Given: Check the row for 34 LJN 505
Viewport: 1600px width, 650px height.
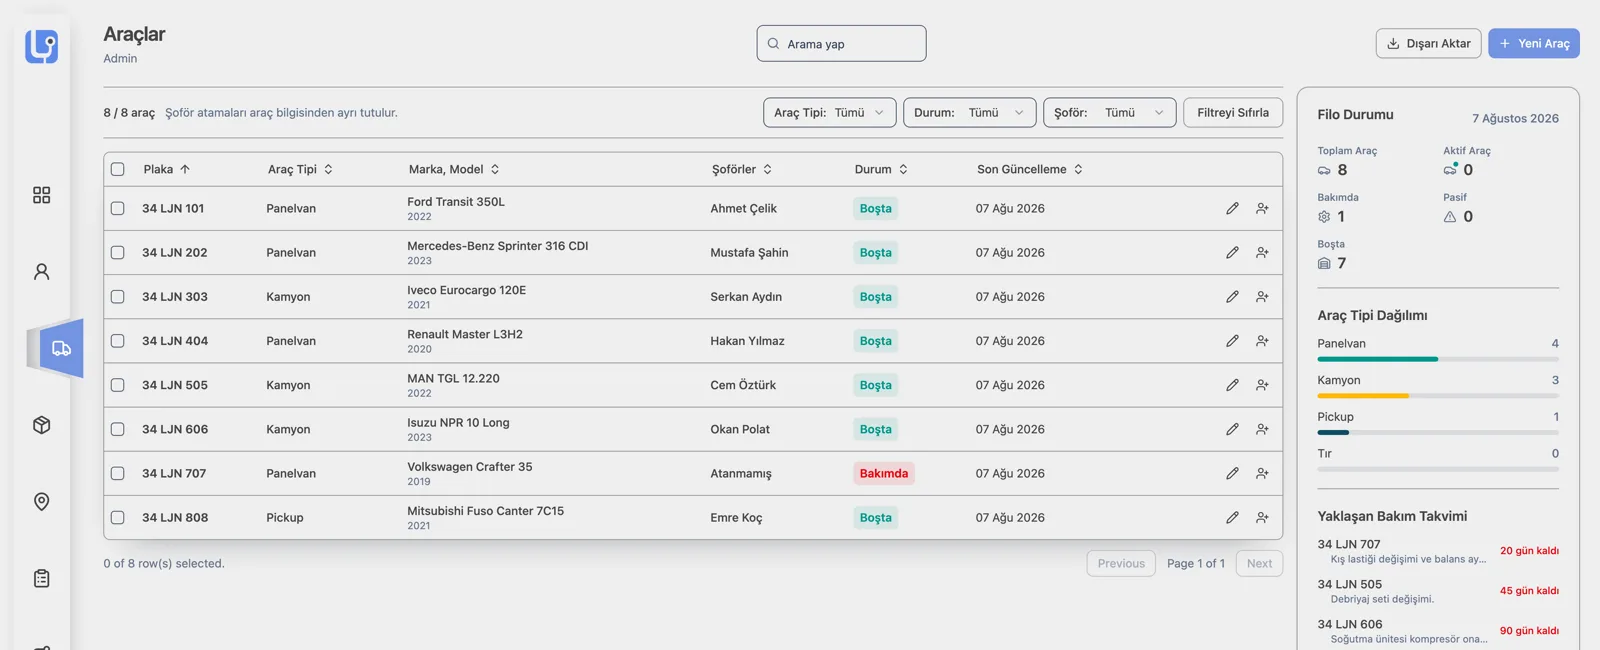Looking at the screenshot, I should [118, 384].
